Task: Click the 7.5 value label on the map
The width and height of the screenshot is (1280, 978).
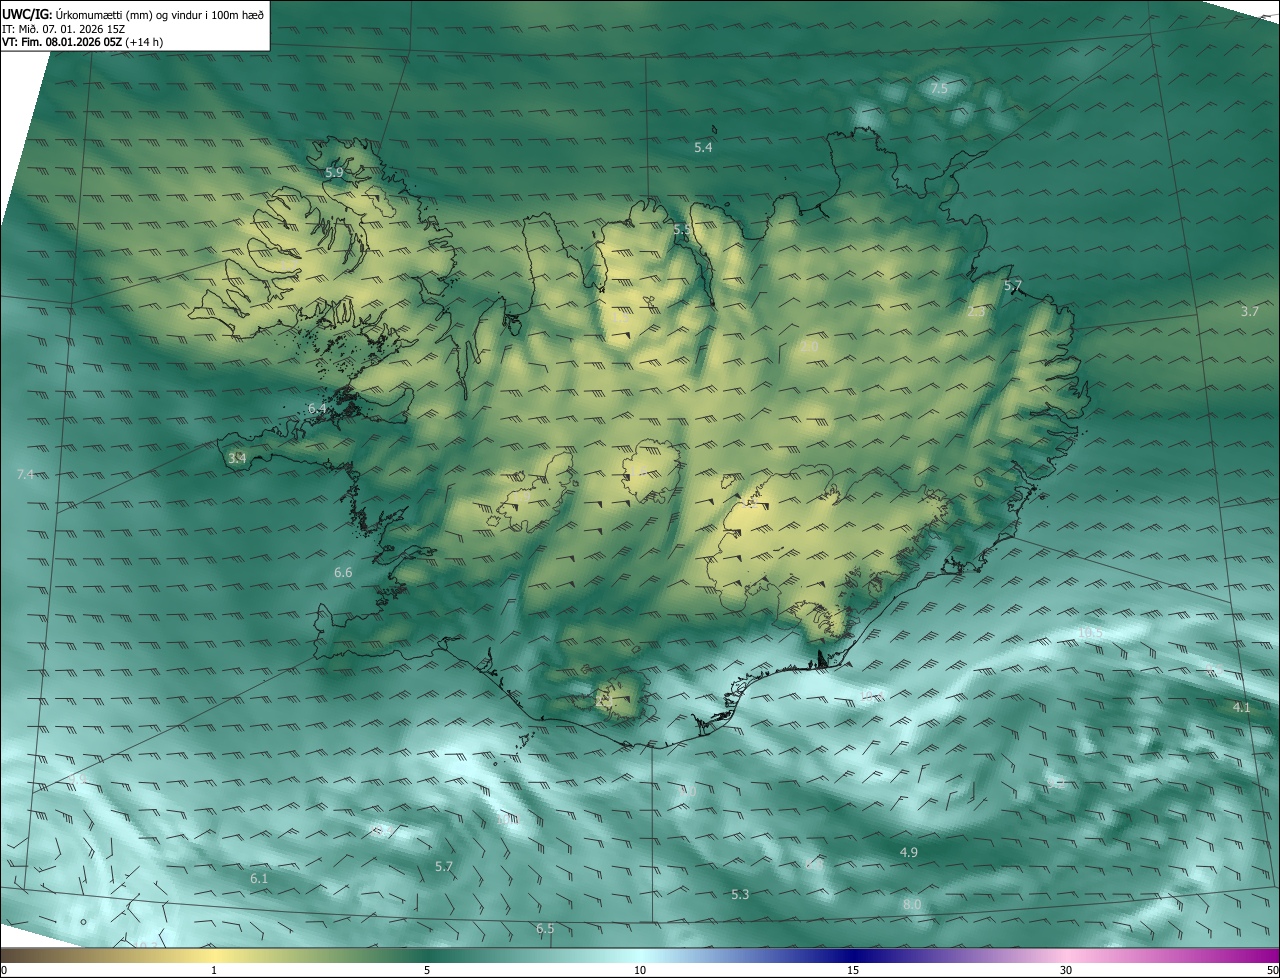Action: [x=939, y=89]
